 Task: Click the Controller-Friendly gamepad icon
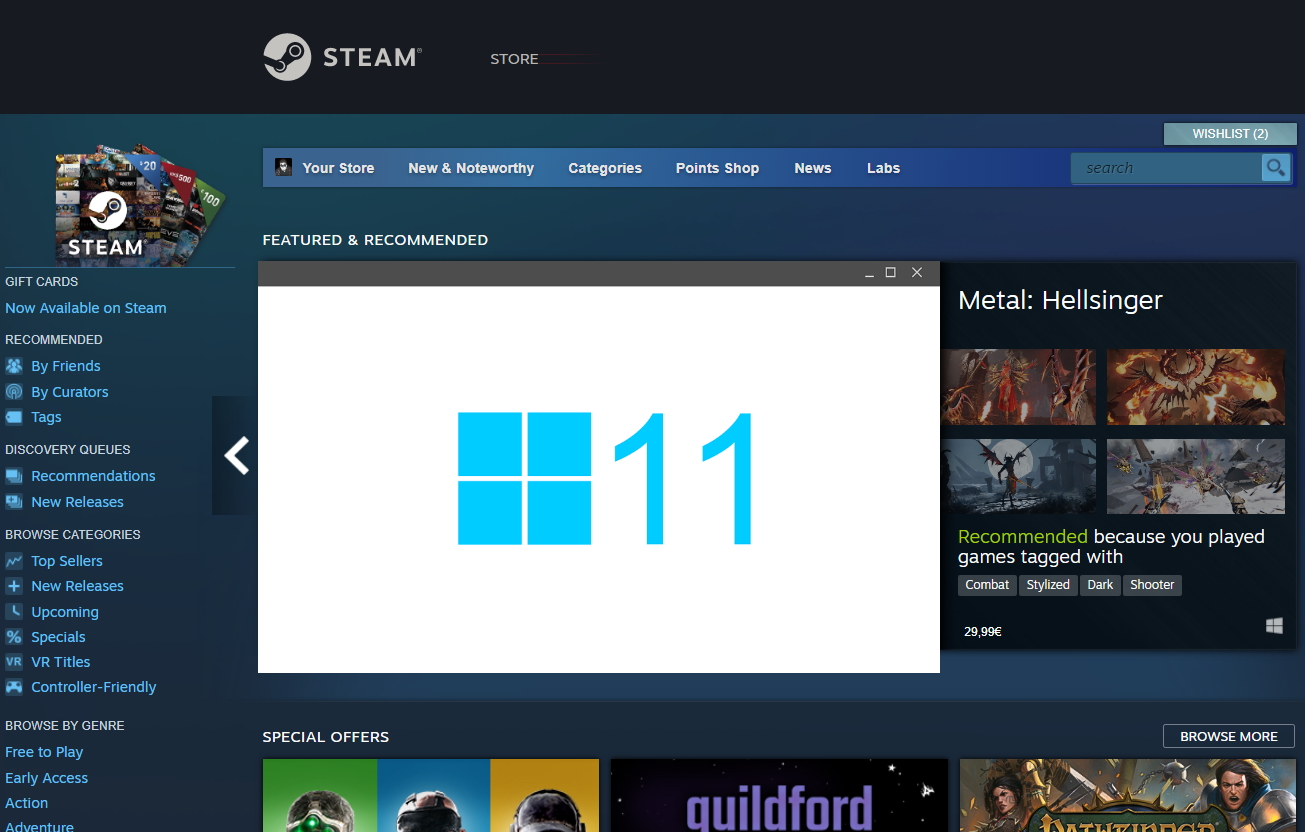pyautogui.click(x=14, y=687)
